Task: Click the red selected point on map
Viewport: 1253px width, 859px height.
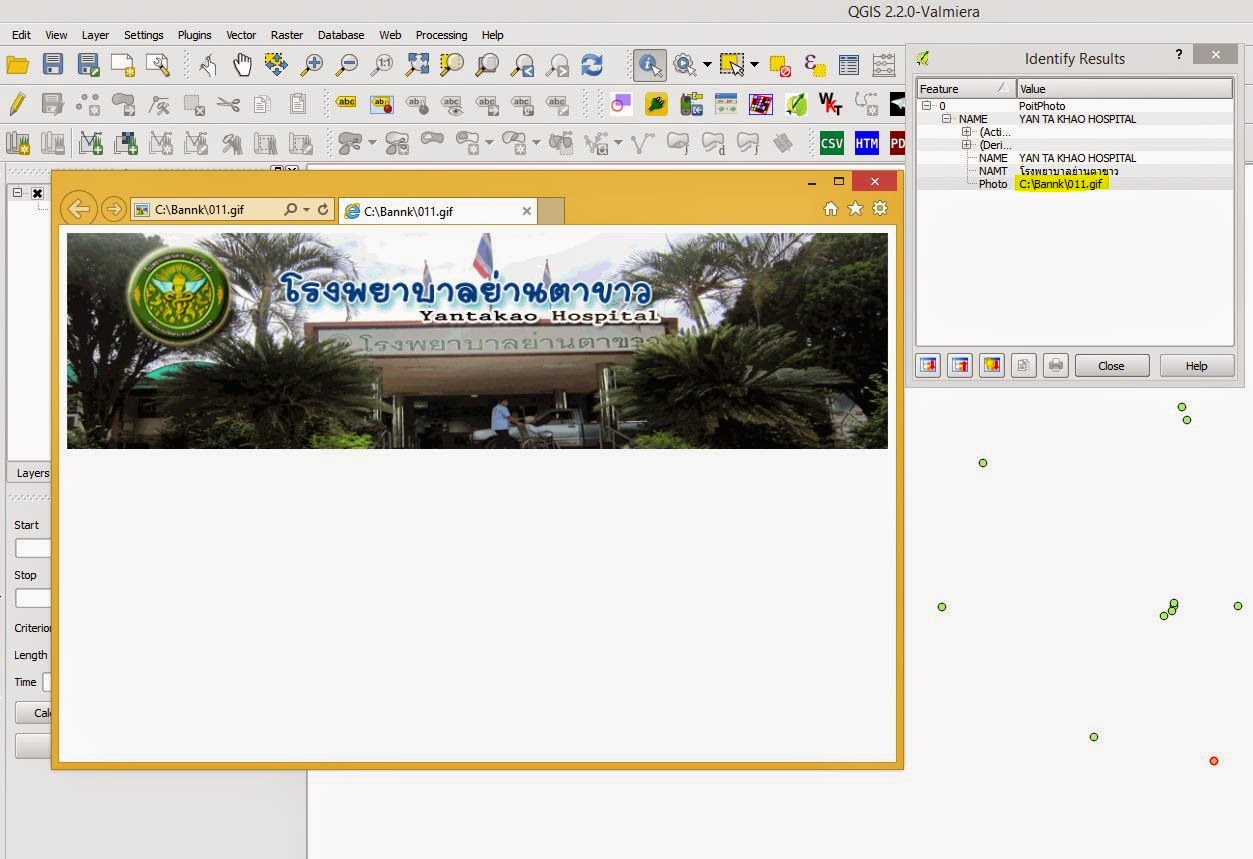Action: (x=1214, y=761)
